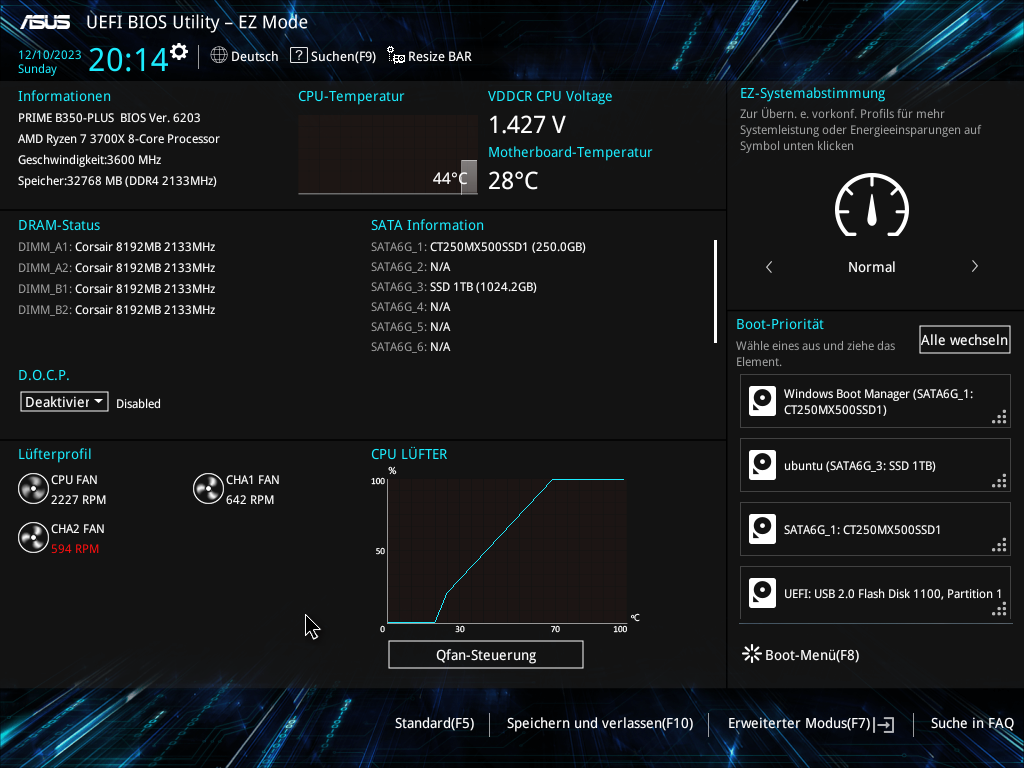Click the CPU LÜFTER fan curve graph
1024x768 pixels.
(507, 551)
